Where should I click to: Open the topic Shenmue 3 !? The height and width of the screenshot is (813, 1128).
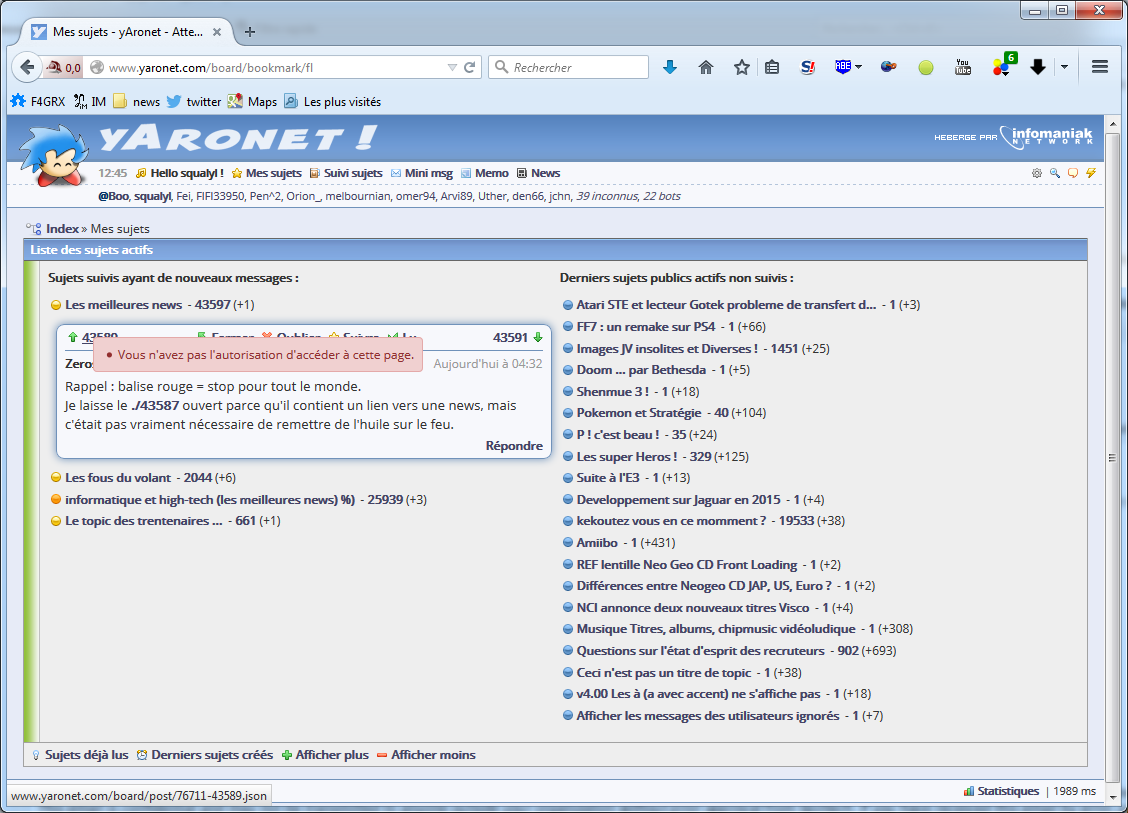pos(612,391)
